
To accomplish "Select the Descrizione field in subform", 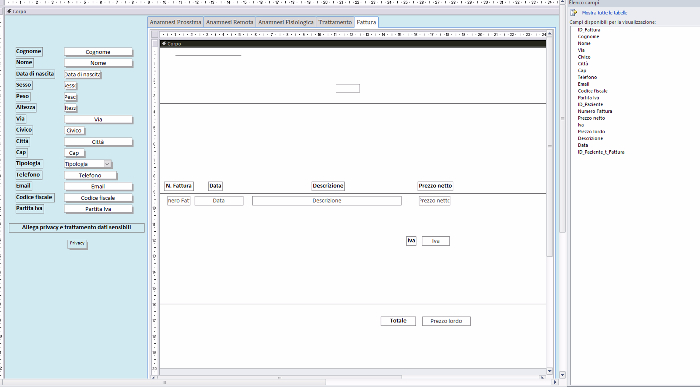I will tap(327, 201).
